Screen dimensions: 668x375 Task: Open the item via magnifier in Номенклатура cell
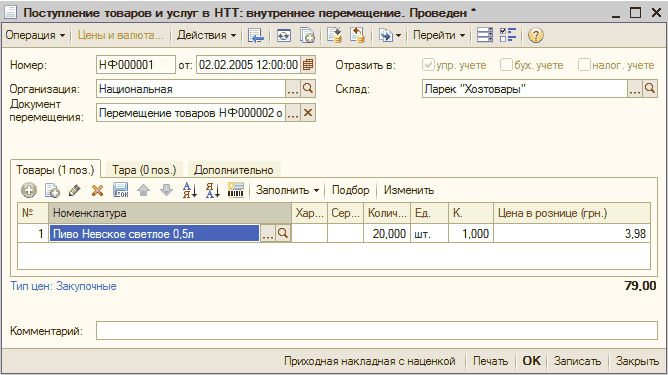282,234
